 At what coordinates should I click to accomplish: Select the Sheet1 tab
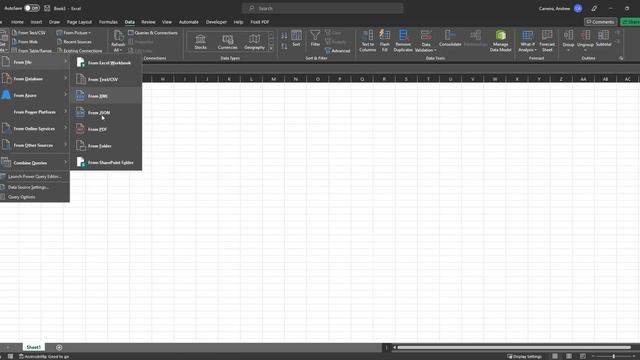coord(33,347)
